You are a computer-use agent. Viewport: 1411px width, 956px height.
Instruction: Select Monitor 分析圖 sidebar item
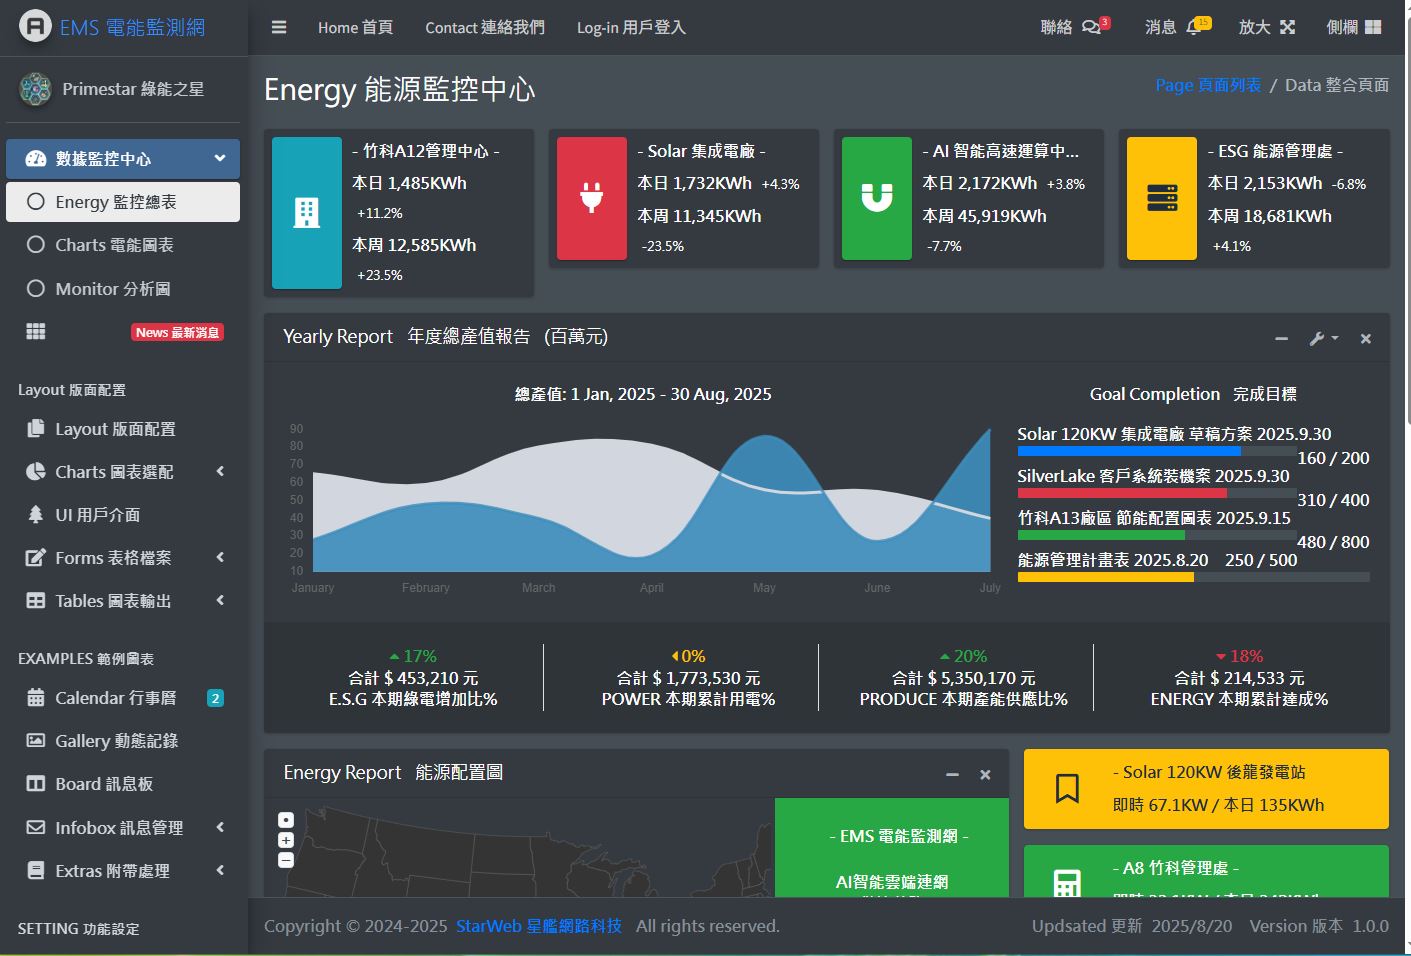(x=123, y=289)
